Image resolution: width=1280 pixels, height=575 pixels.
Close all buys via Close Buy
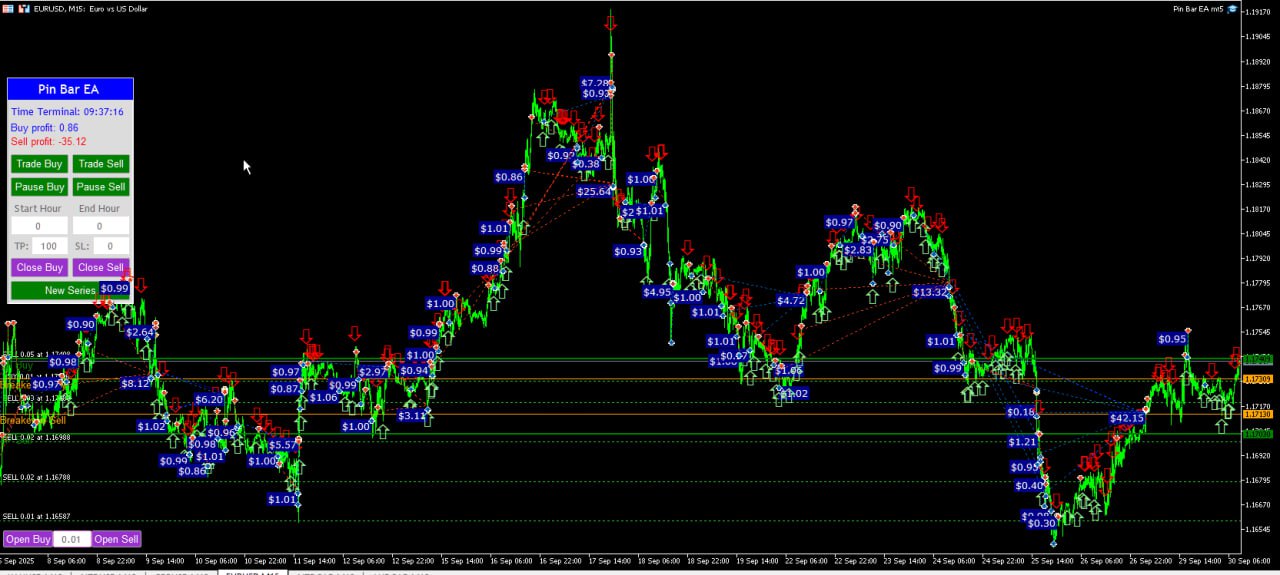[x=39, y=267]
